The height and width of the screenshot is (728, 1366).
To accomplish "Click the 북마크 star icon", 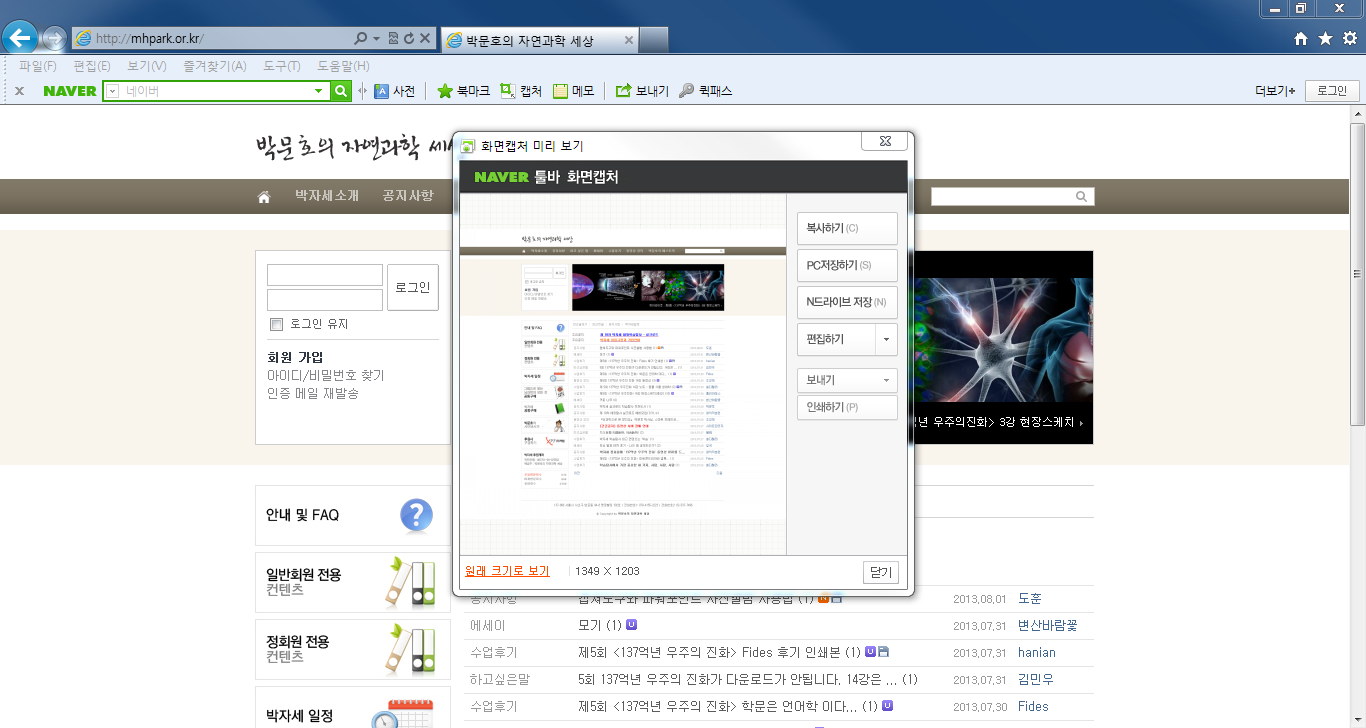I will point(446,91).
